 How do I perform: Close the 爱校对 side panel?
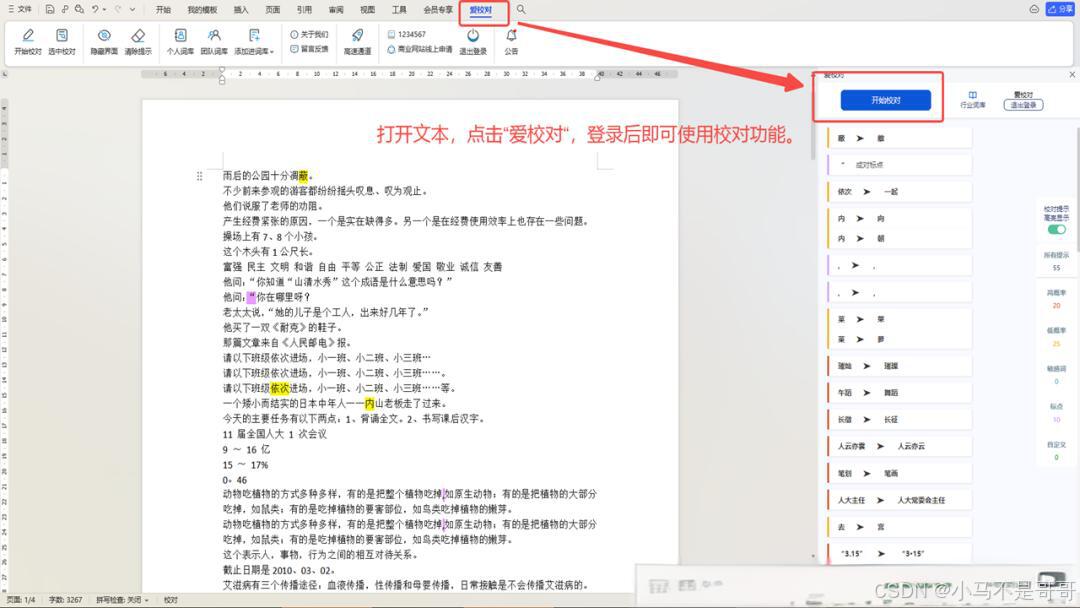click(x=1072, y=74)
